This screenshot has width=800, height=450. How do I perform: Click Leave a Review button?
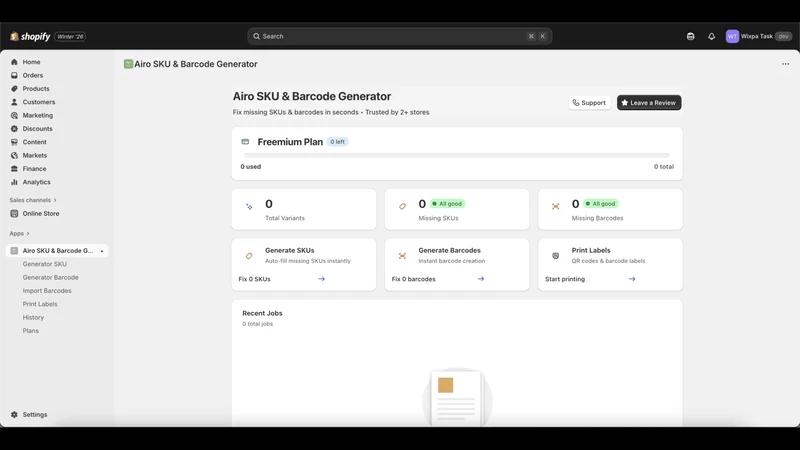[x=648, y=103]
